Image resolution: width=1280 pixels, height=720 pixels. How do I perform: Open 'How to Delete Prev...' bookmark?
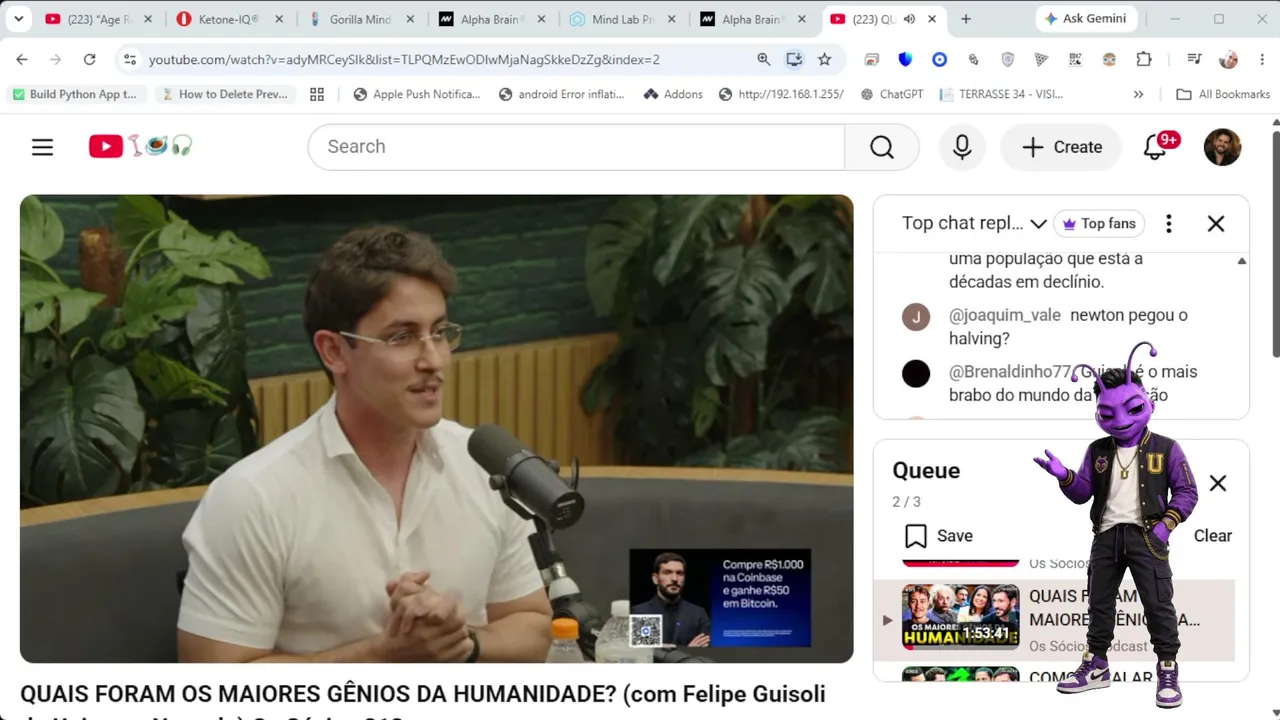click(x=224, y=94)
